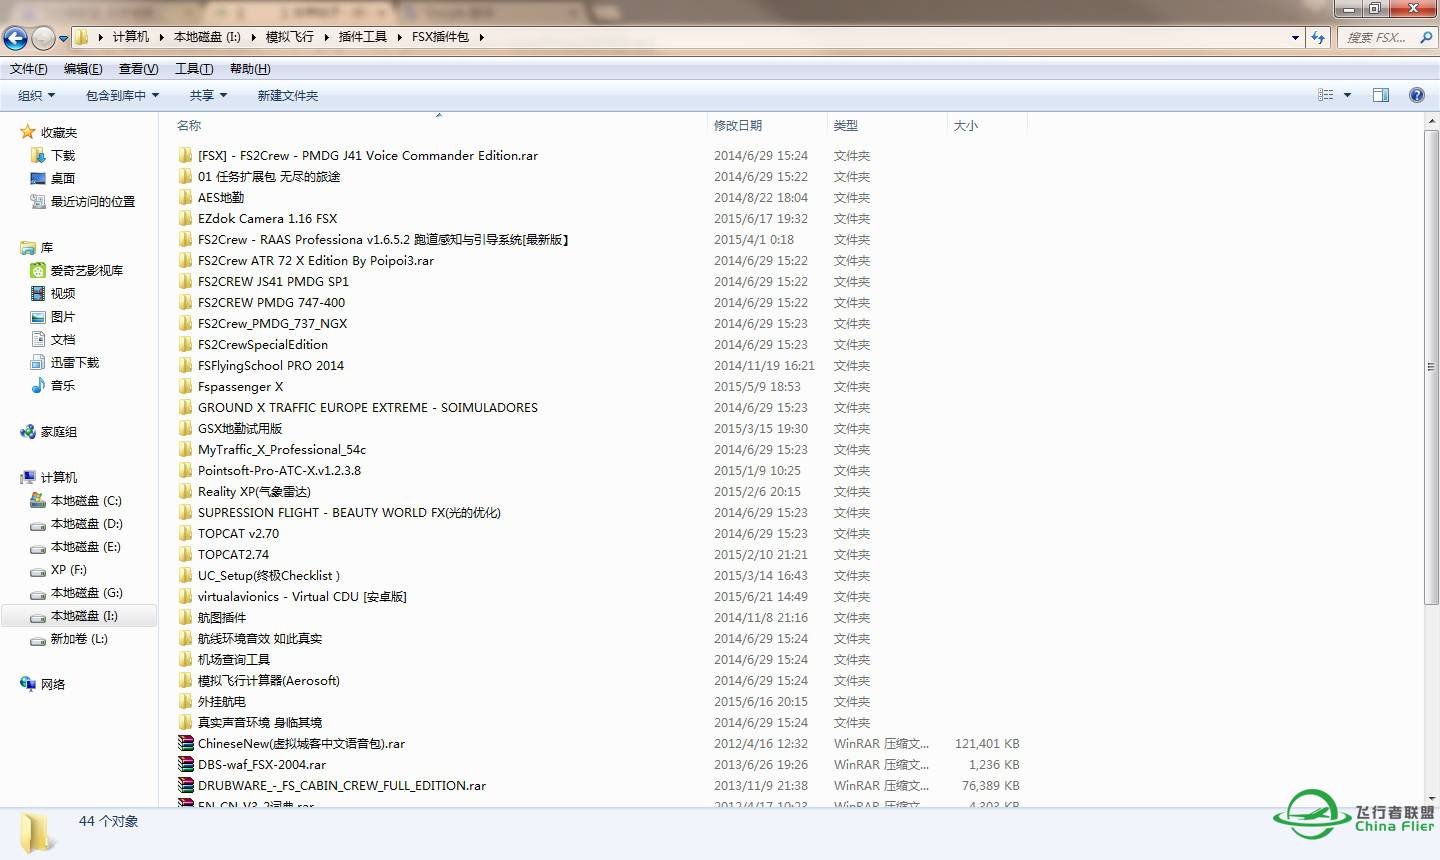The width and height of the screenshot is (1440, 860).
Task: Click the 最近访问的位置 icon in favorites
Action: click(x=38, y=201)
